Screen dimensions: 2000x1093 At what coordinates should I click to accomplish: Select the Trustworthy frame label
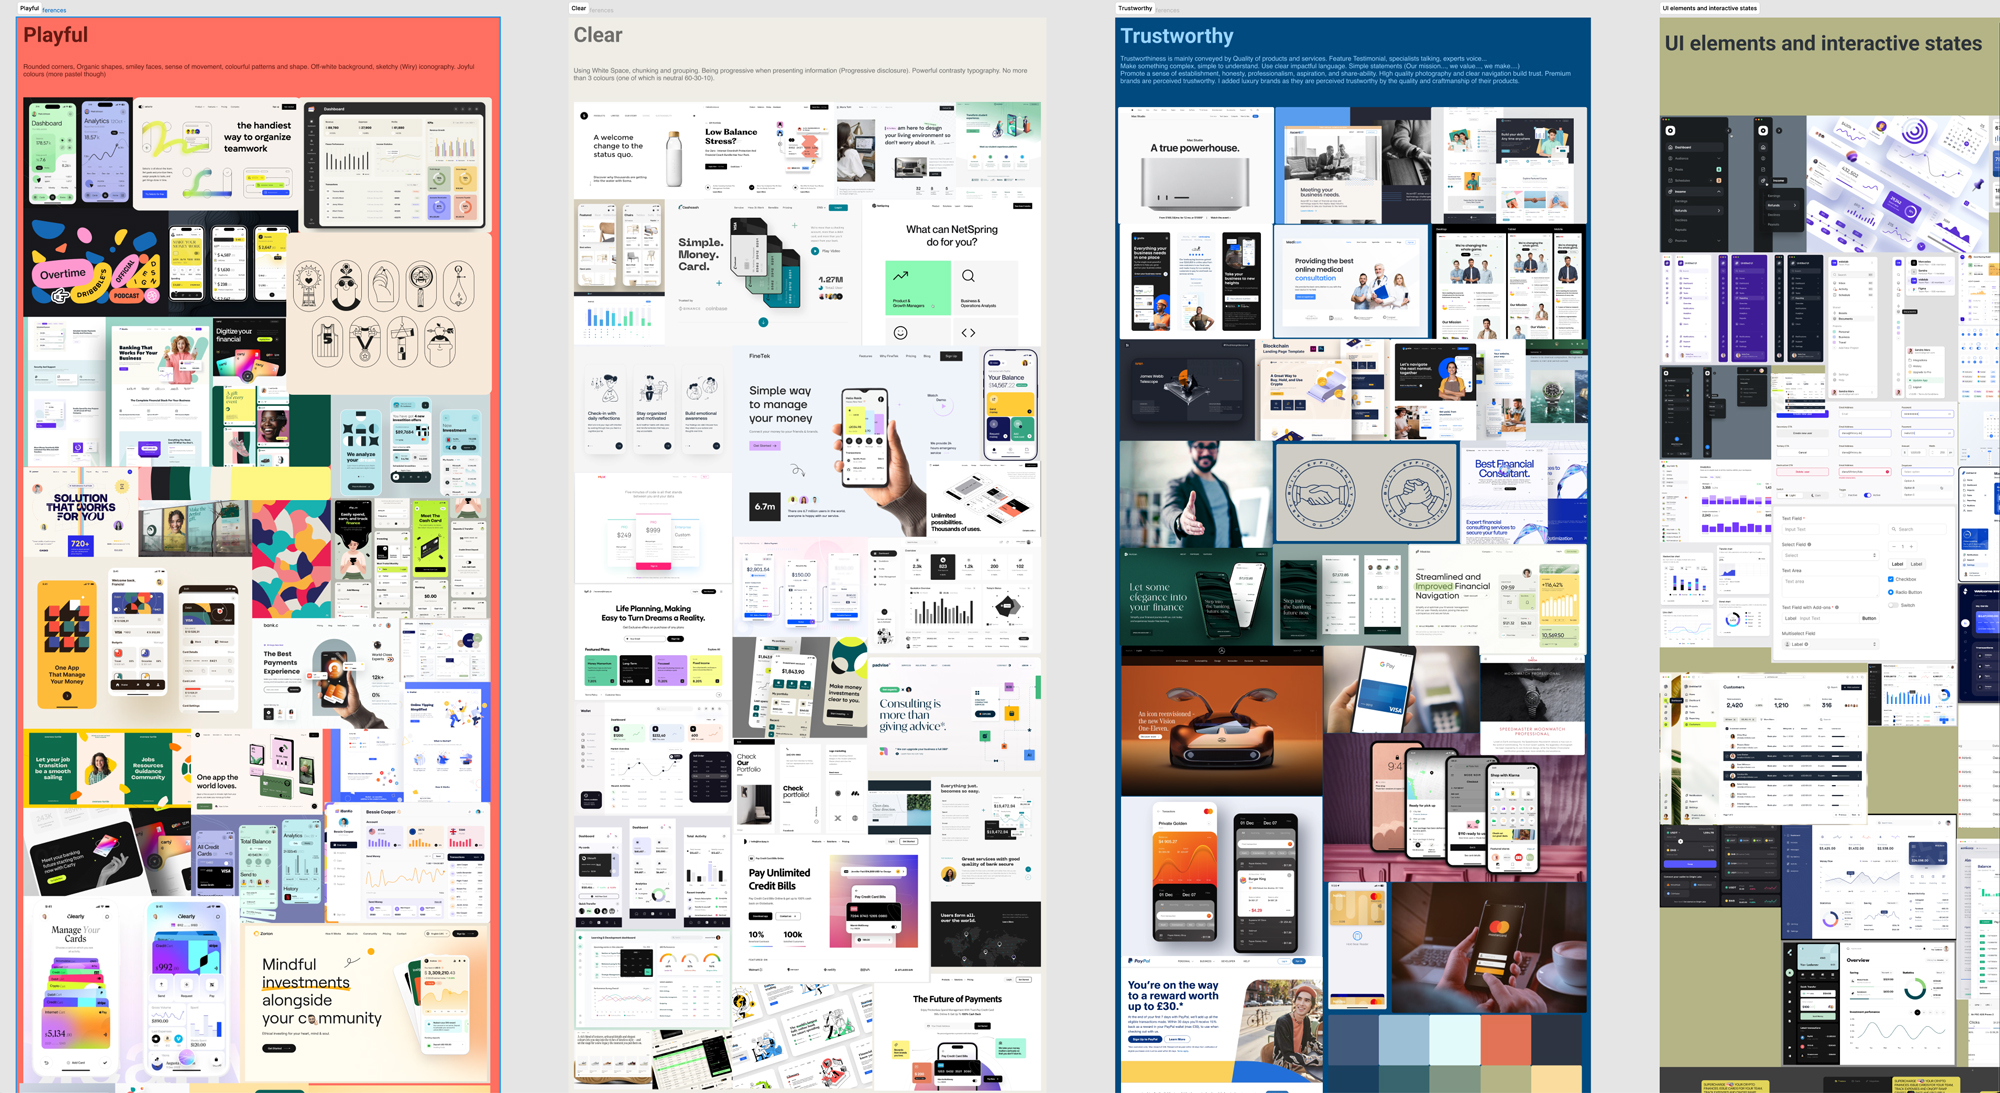[1135, 8]
